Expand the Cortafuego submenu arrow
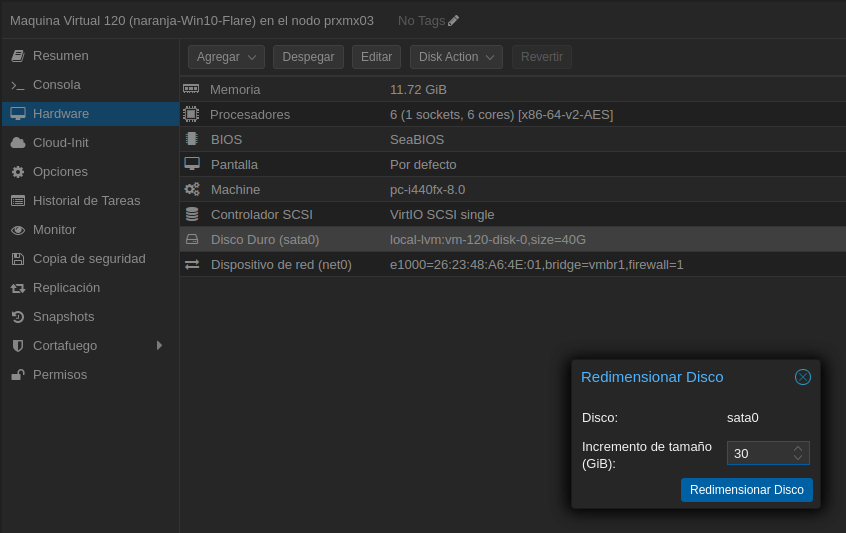The image size is (846, 533). [159, 346]
